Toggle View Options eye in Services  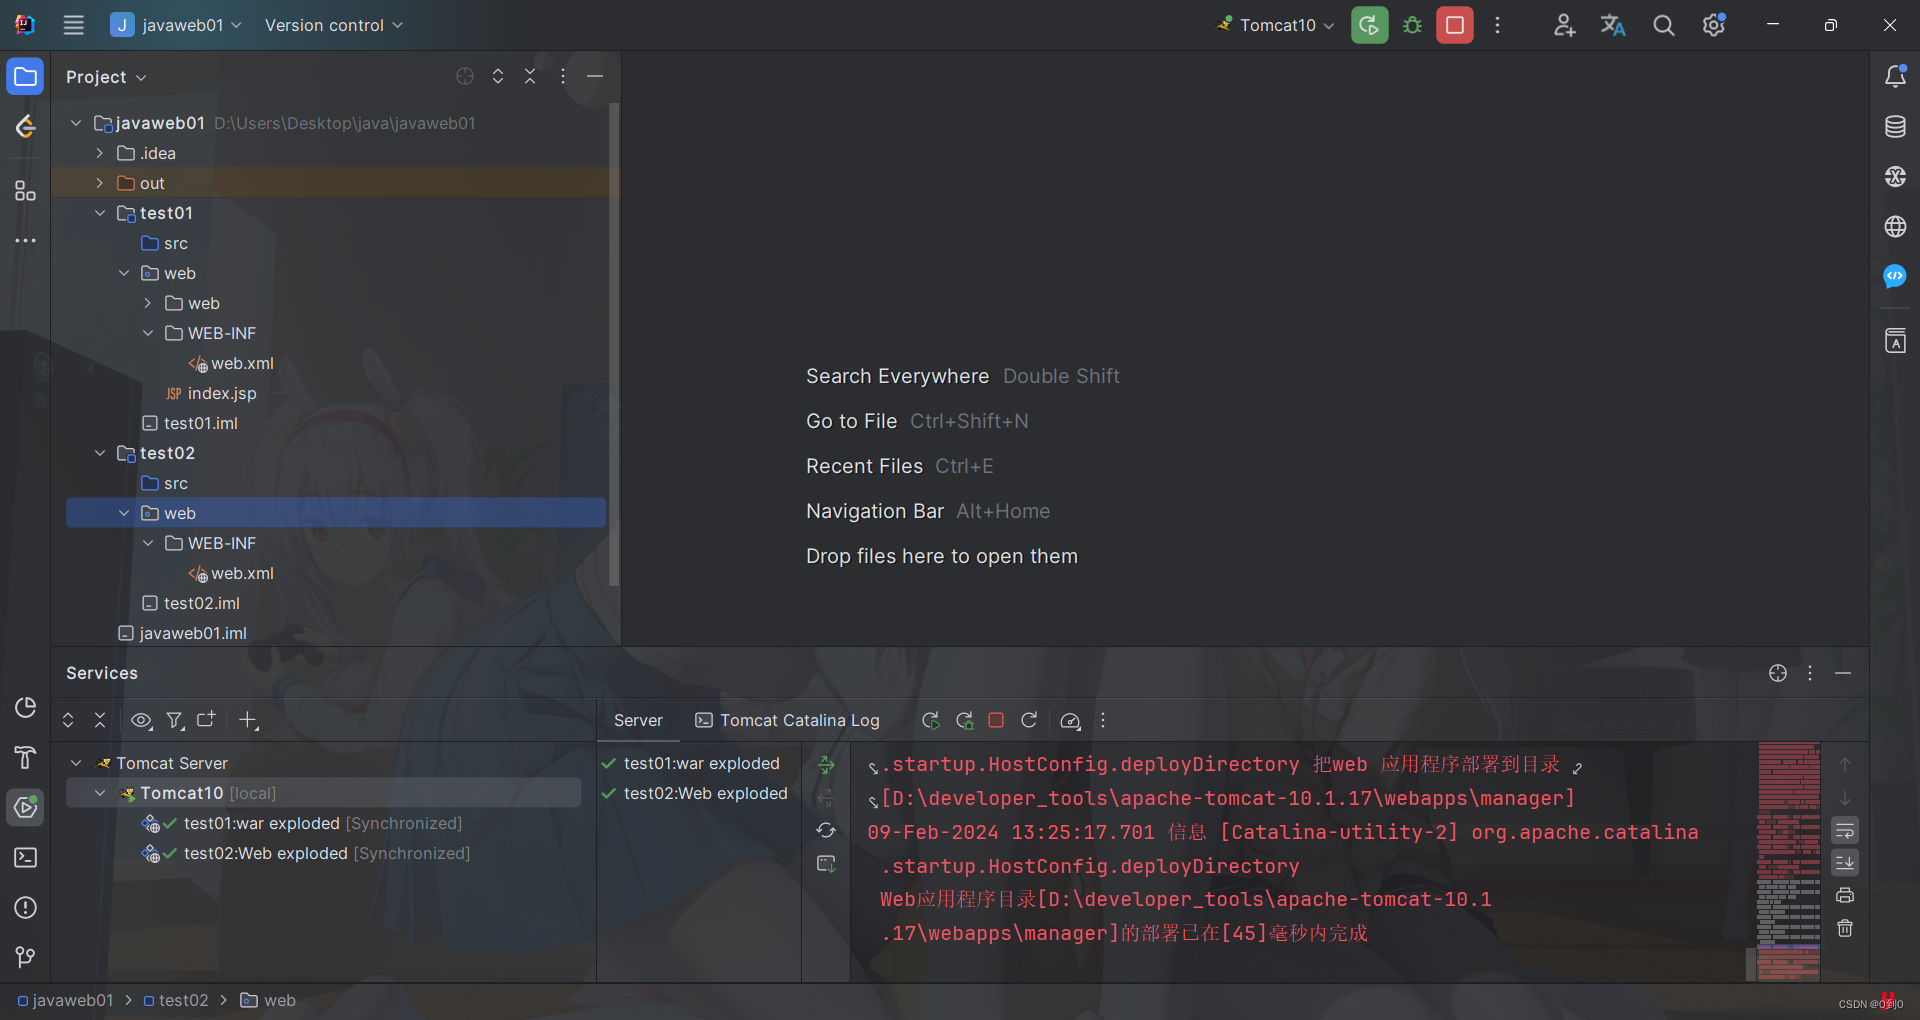point(141,720)
